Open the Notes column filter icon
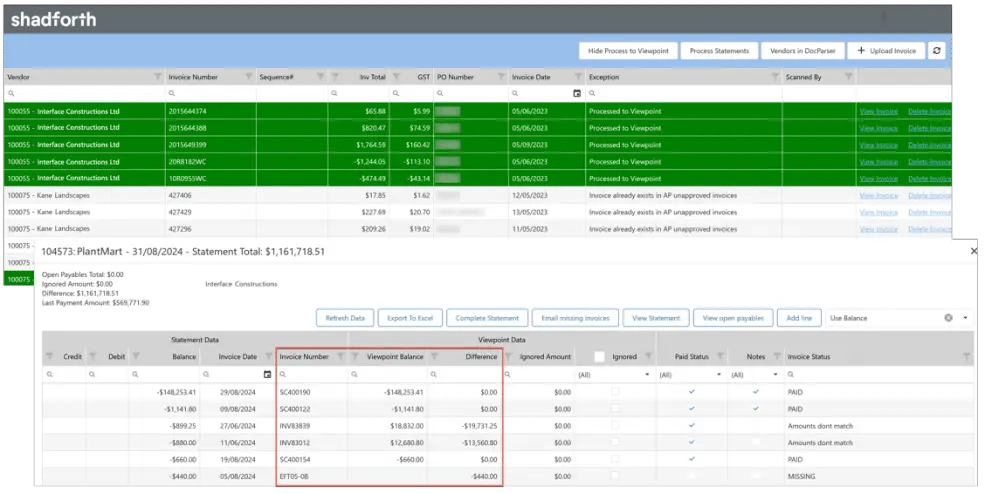The height and width of the screenshot is (493, 985). 777,357
